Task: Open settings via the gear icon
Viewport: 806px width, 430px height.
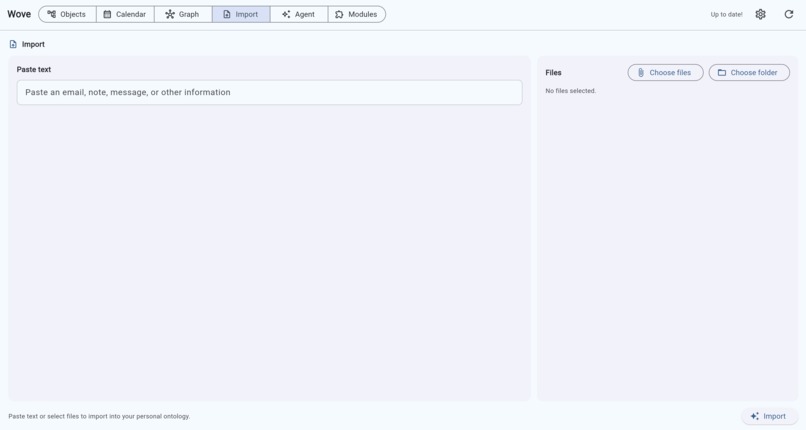Action: tap(760, 14)
